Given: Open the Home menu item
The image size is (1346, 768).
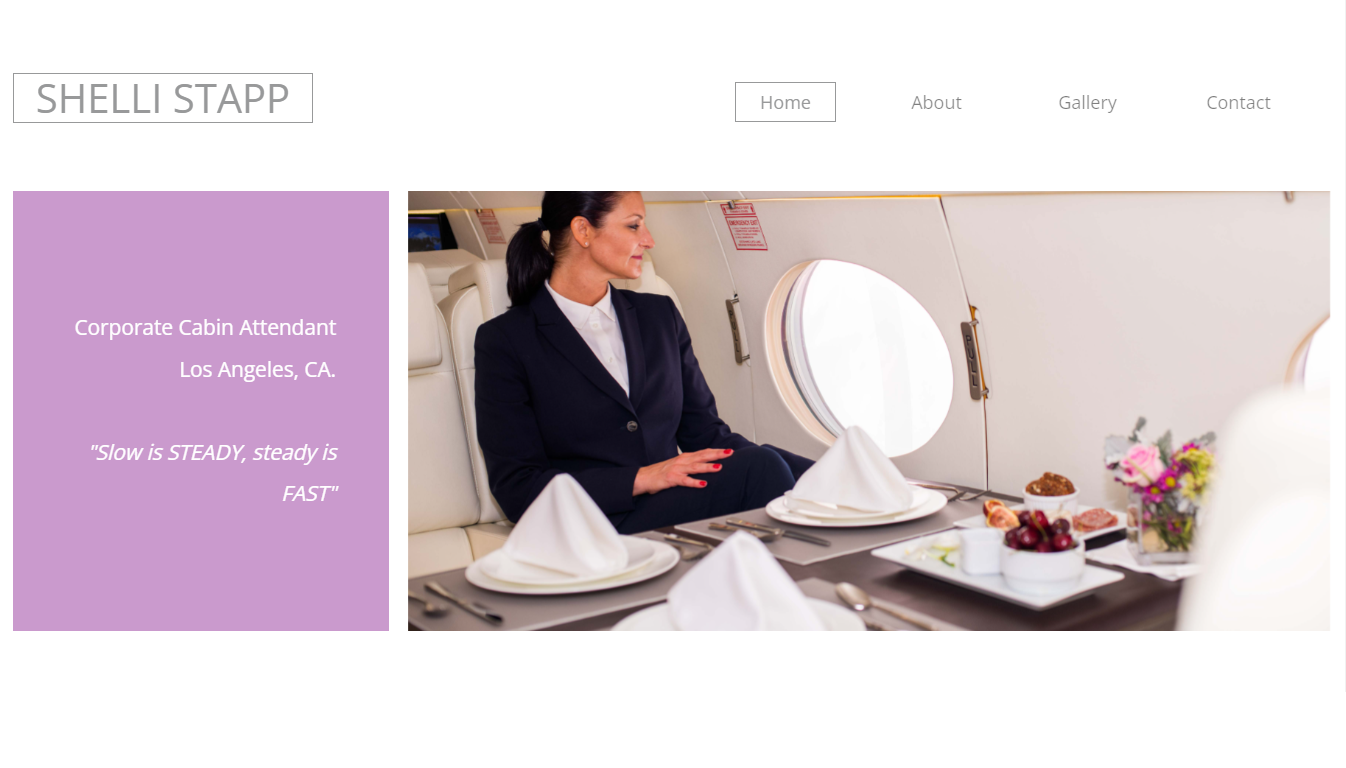Looking at the screenshot, I should click(785, 102).
